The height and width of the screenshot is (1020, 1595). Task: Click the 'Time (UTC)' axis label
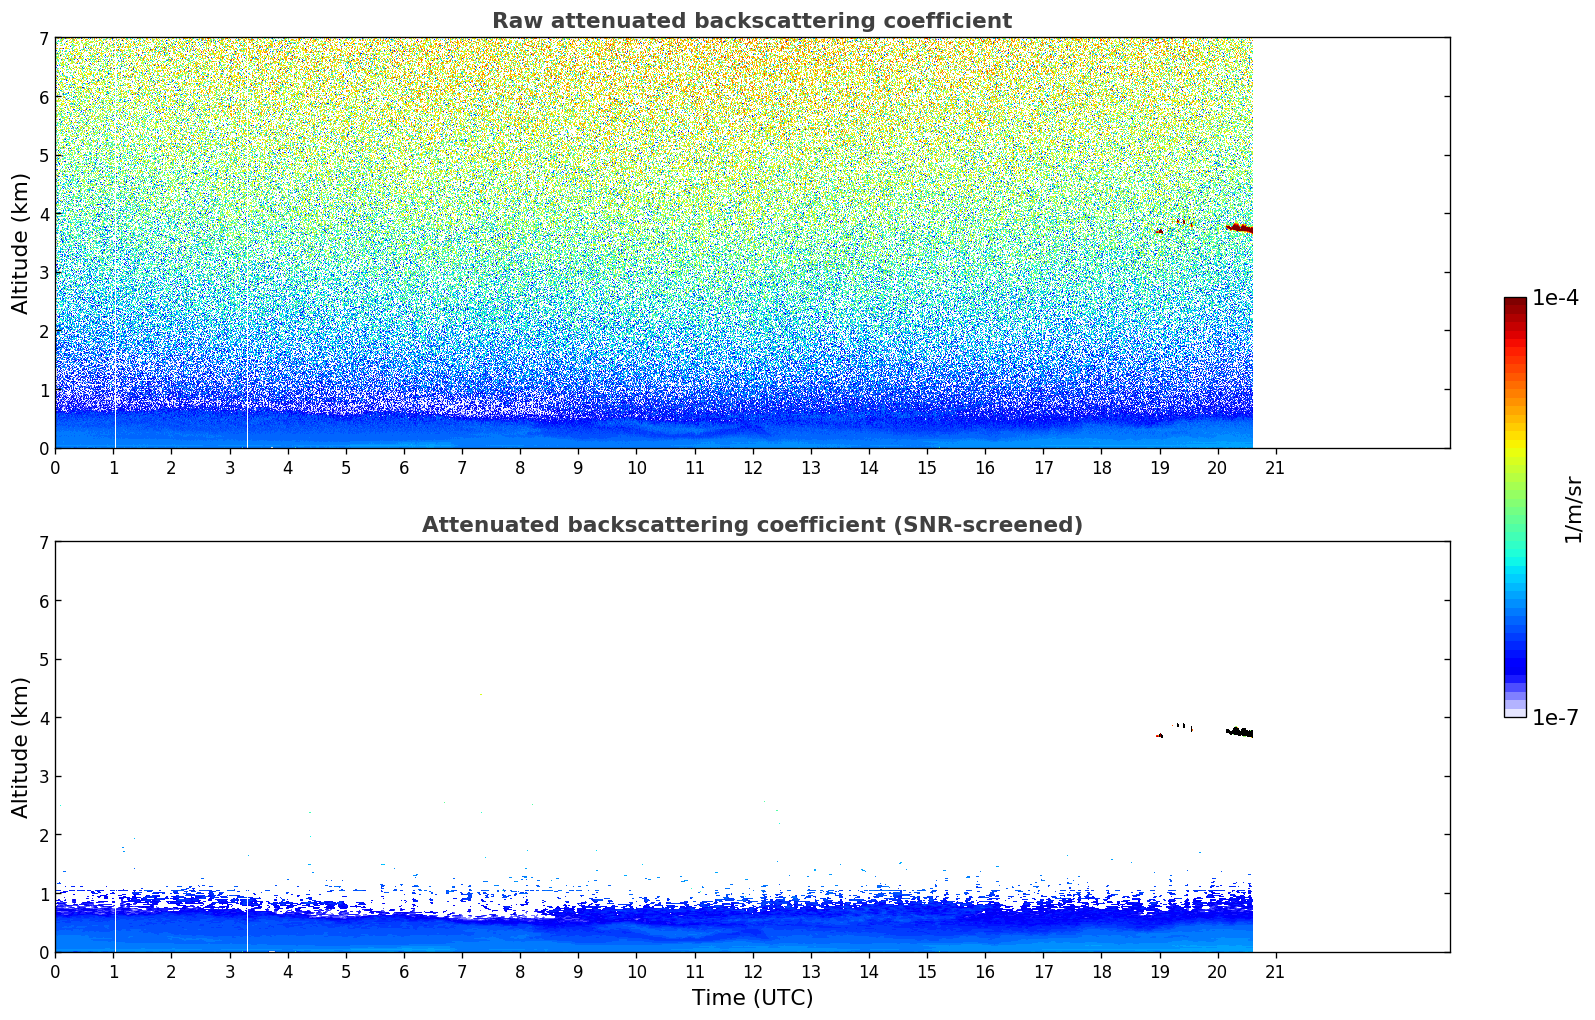pyautogui.click(x=752, y=998)
